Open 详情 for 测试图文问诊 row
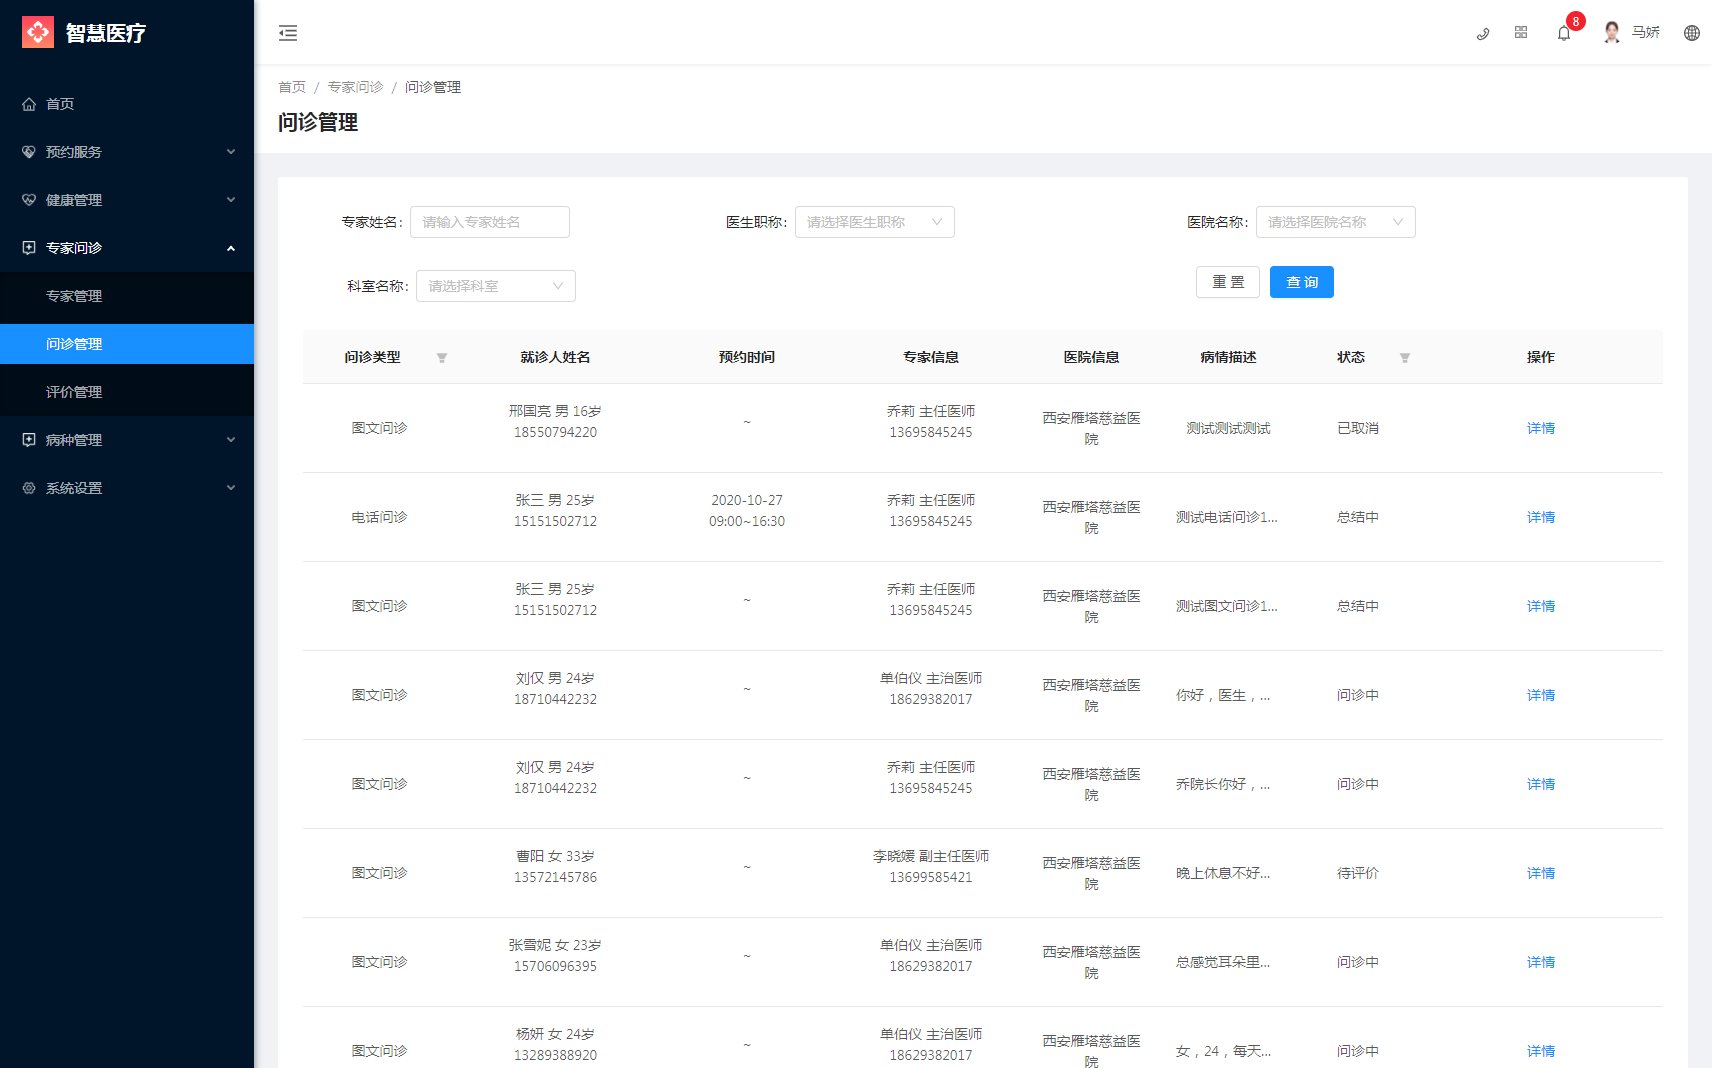The image size is (1712, 1068). [x=1541, y=606]
